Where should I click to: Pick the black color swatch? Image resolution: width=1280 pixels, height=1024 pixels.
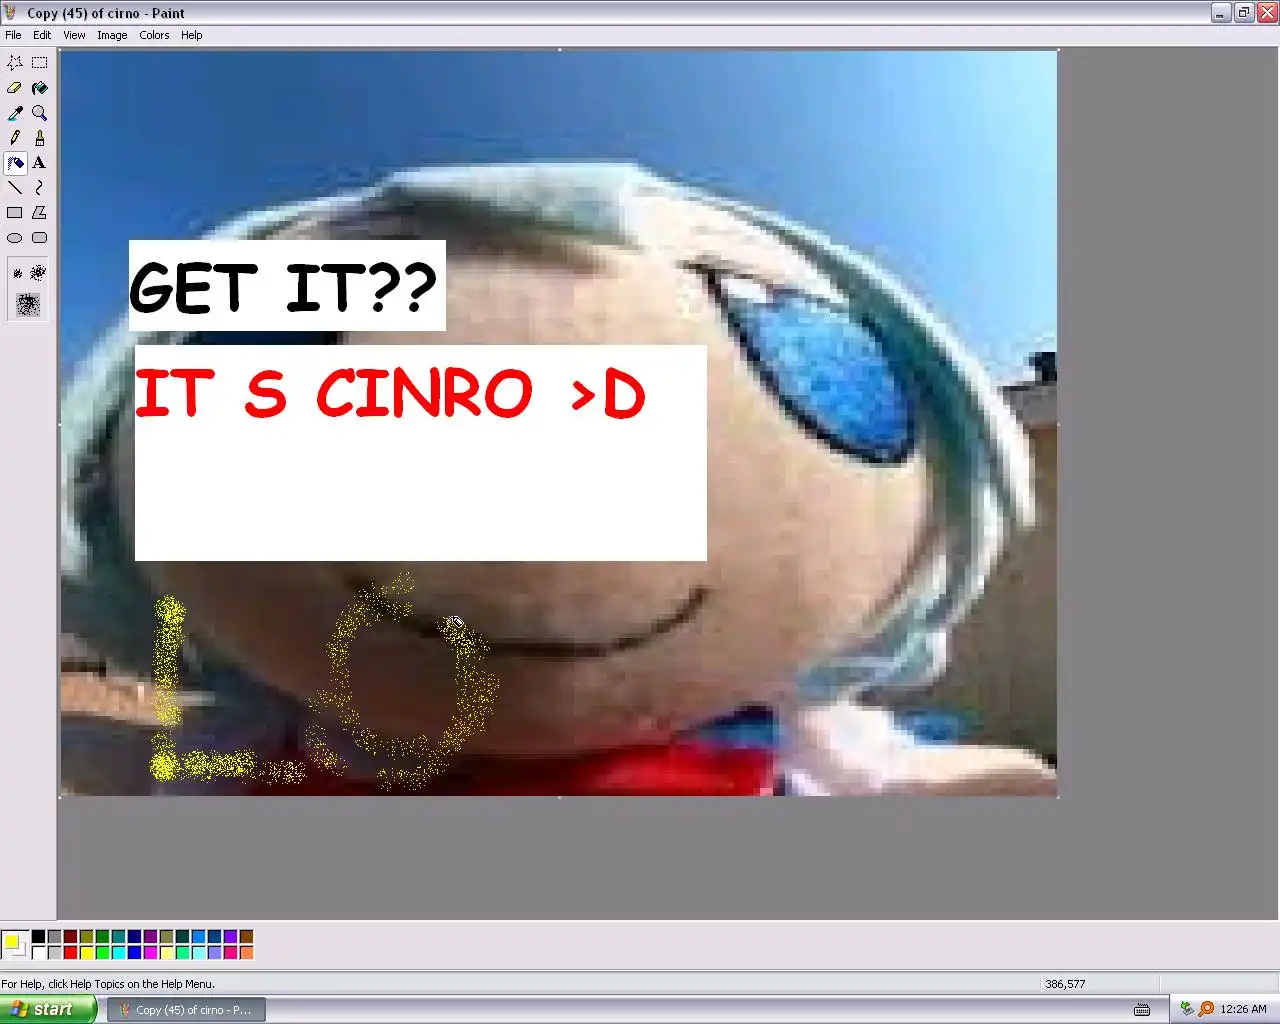click(x=38, y=937)
